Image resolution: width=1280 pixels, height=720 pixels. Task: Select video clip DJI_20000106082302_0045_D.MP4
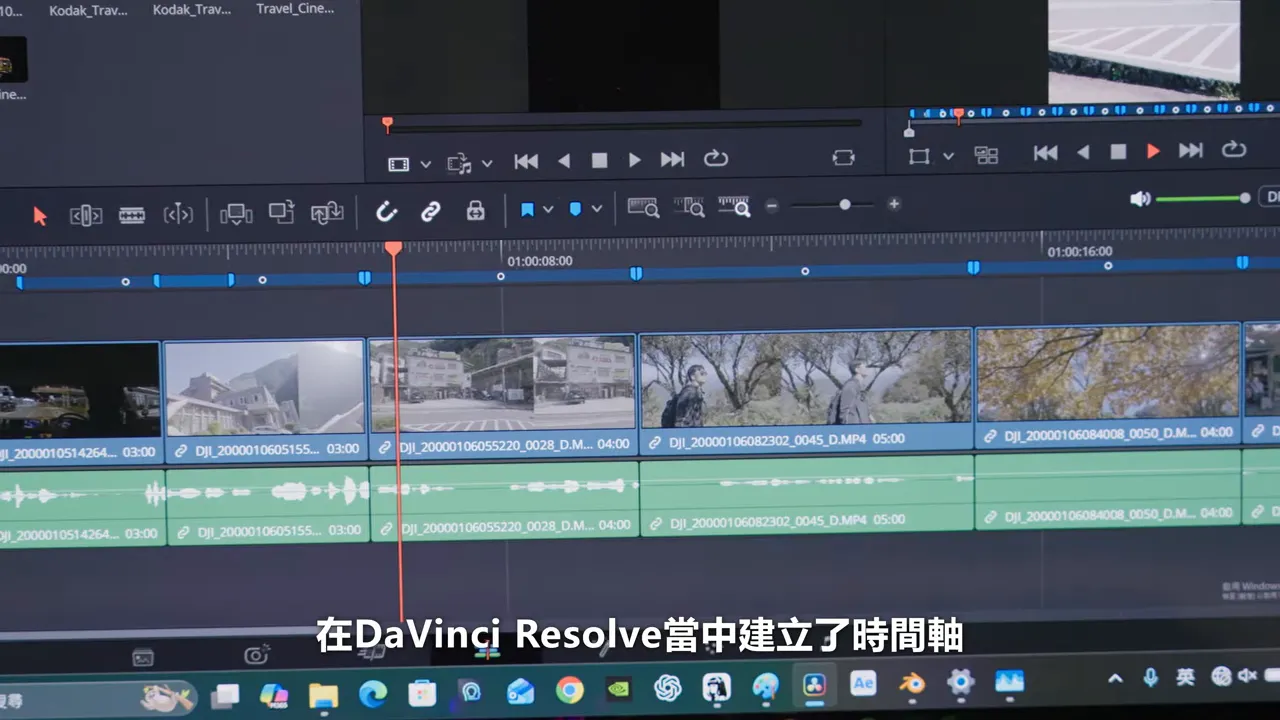(x=806, y=392)
